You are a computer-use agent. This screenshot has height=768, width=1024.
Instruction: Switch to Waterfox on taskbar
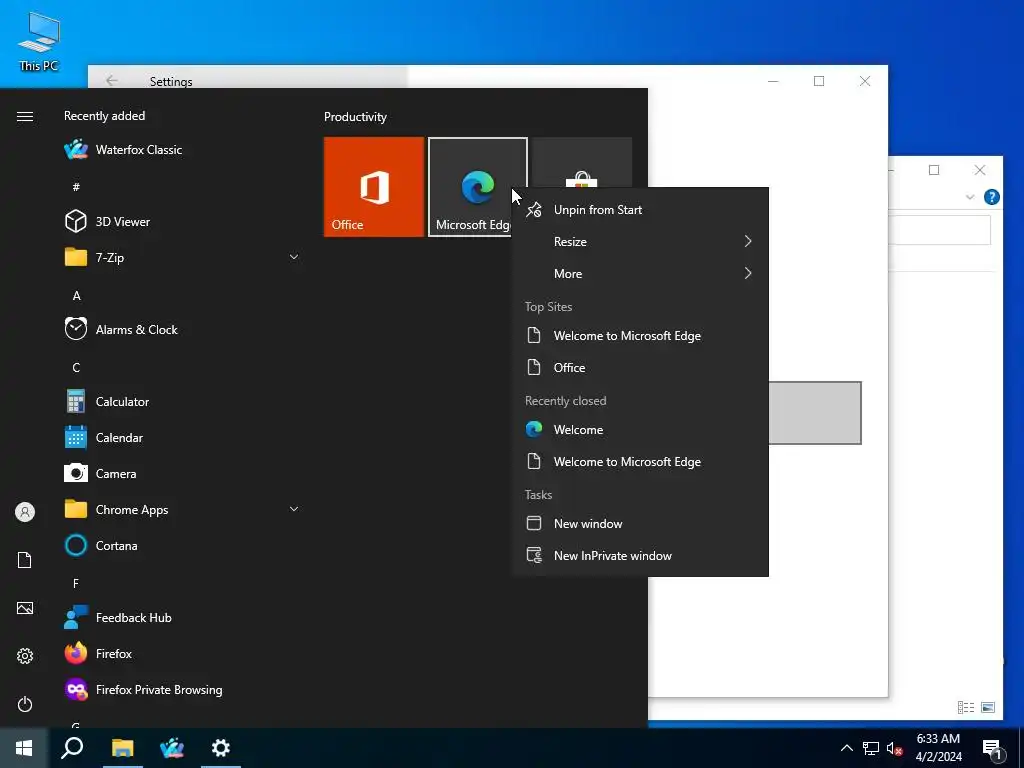pyautogui.click(x=172, y=748)
